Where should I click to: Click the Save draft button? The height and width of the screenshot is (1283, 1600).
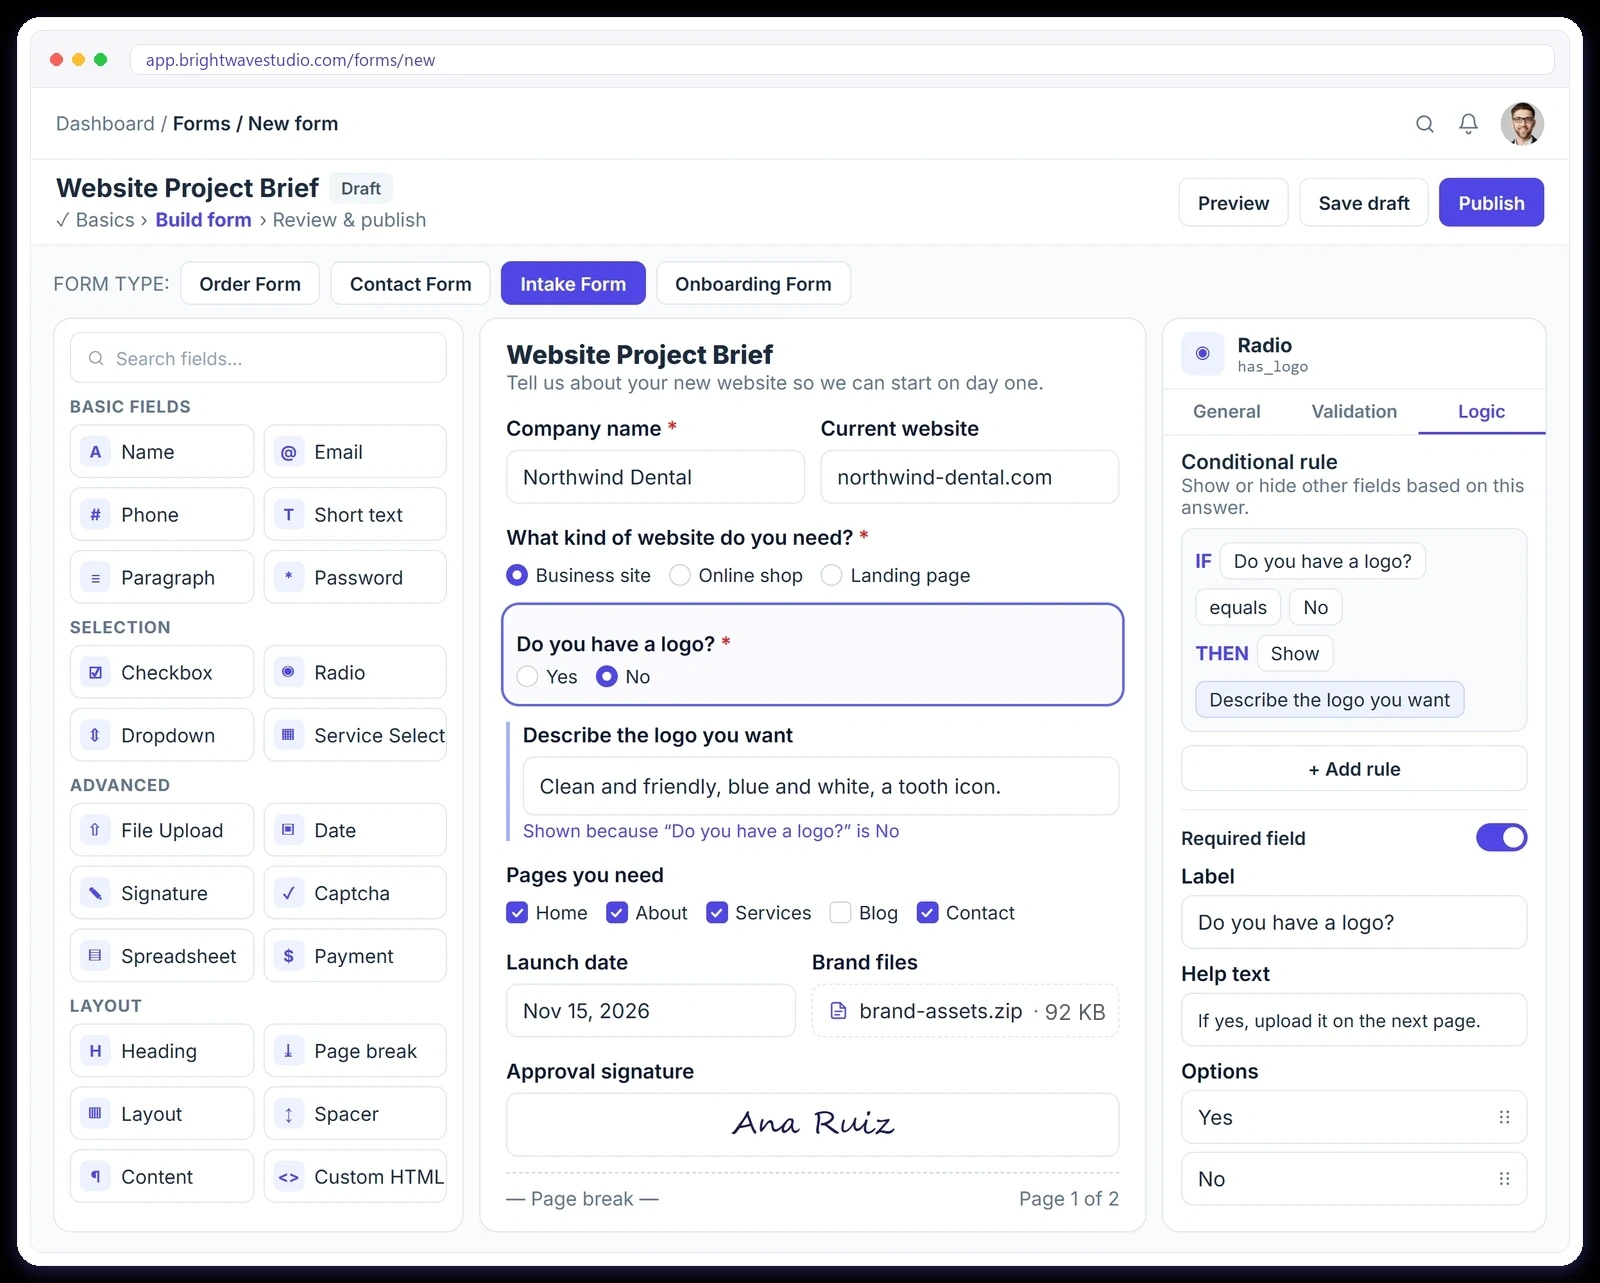pos(1364,203)
